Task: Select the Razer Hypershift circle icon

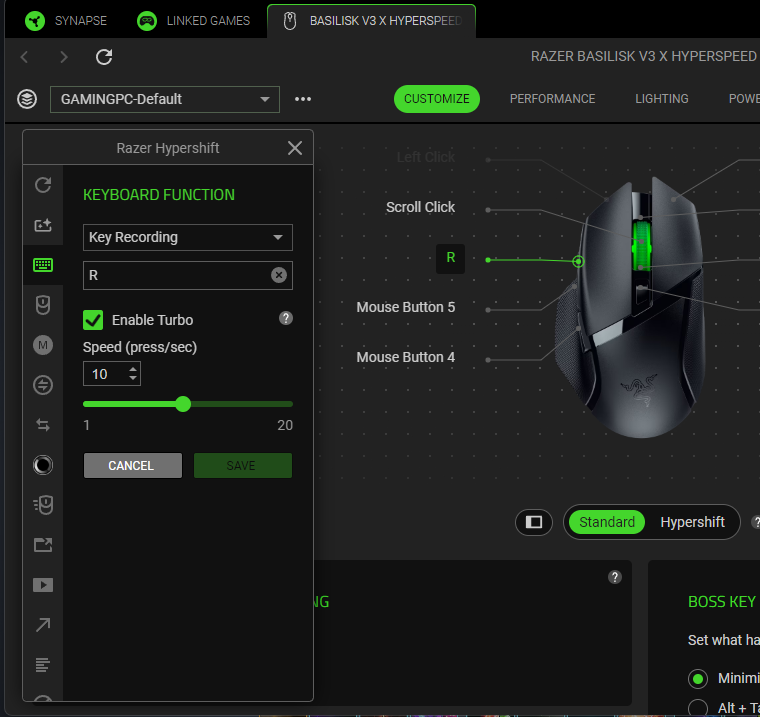Action: coord(43,465)
